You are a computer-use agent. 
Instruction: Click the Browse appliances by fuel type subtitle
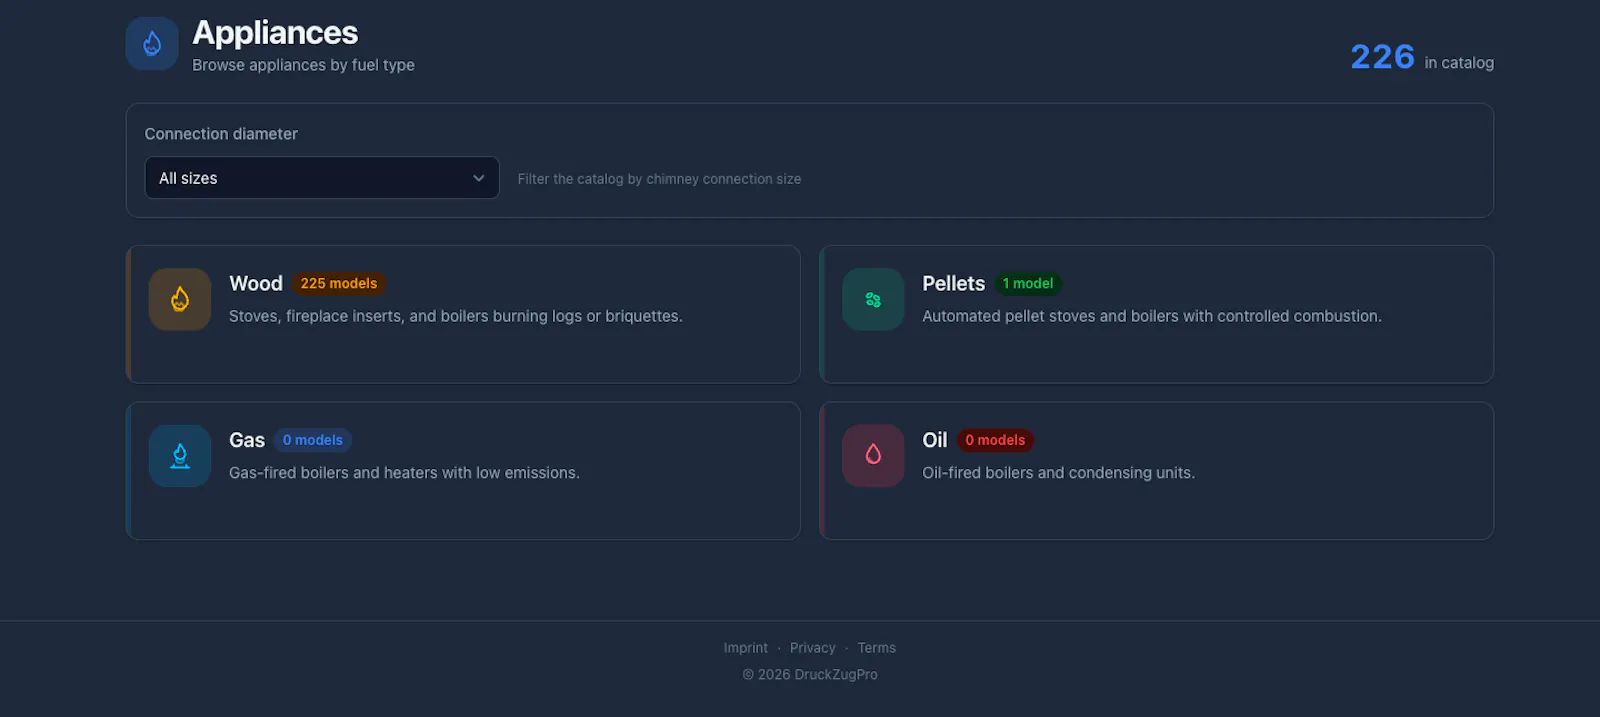[x=303, y=65]
